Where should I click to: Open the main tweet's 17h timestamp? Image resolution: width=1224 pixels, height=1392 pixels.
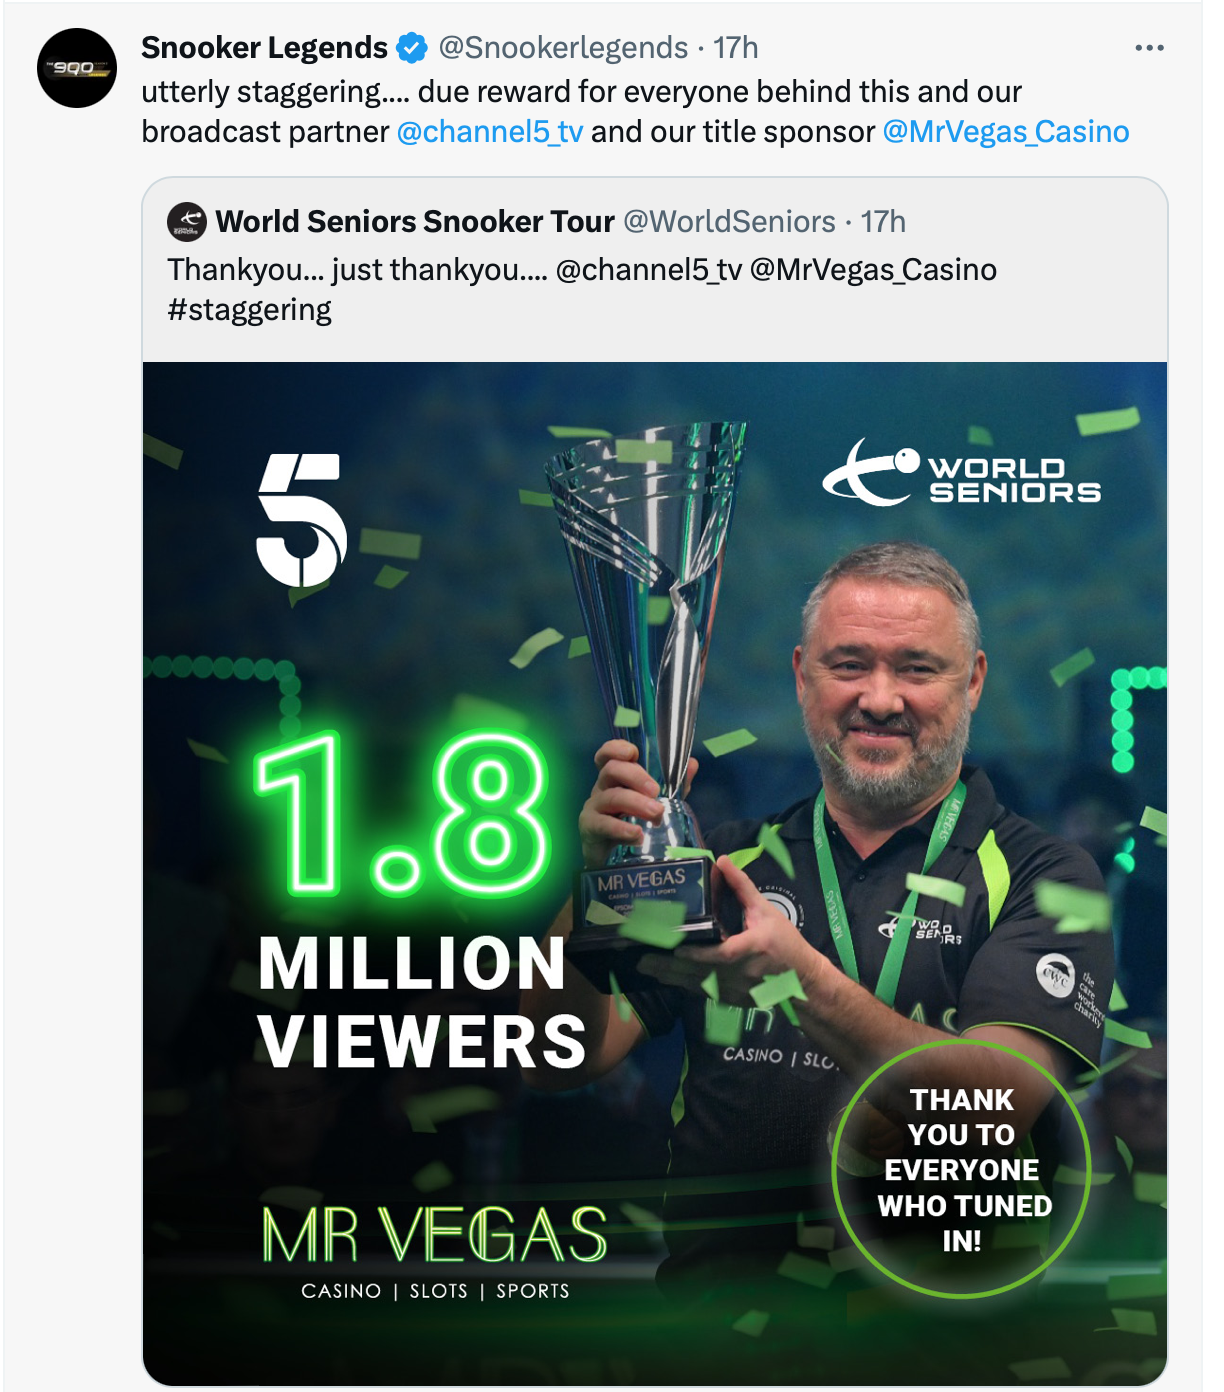tap(736, 48)
